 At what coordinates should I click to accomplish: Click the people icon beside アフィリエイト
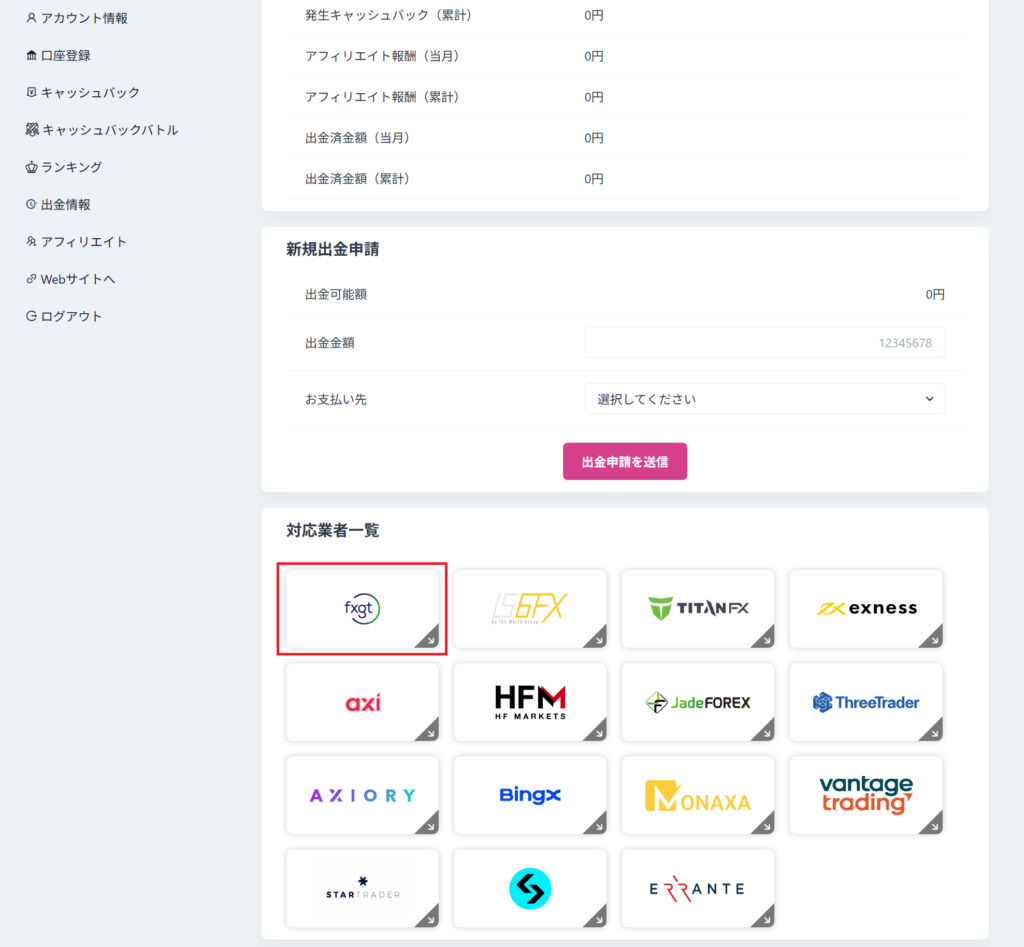(x=31, y=242)
